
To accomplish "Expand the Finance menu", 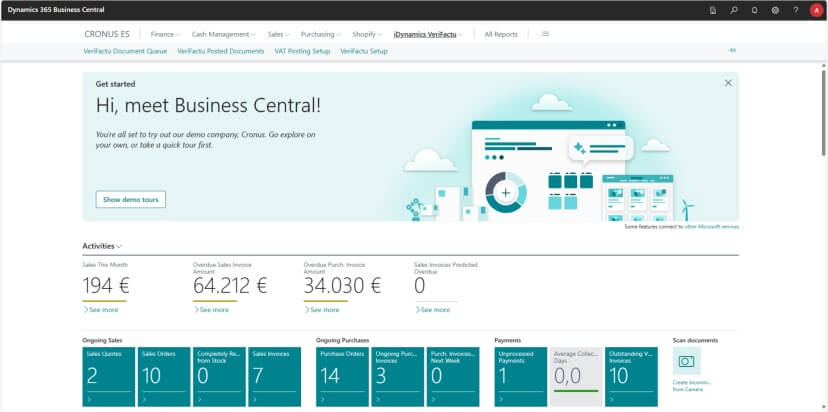I will (165, 34).
